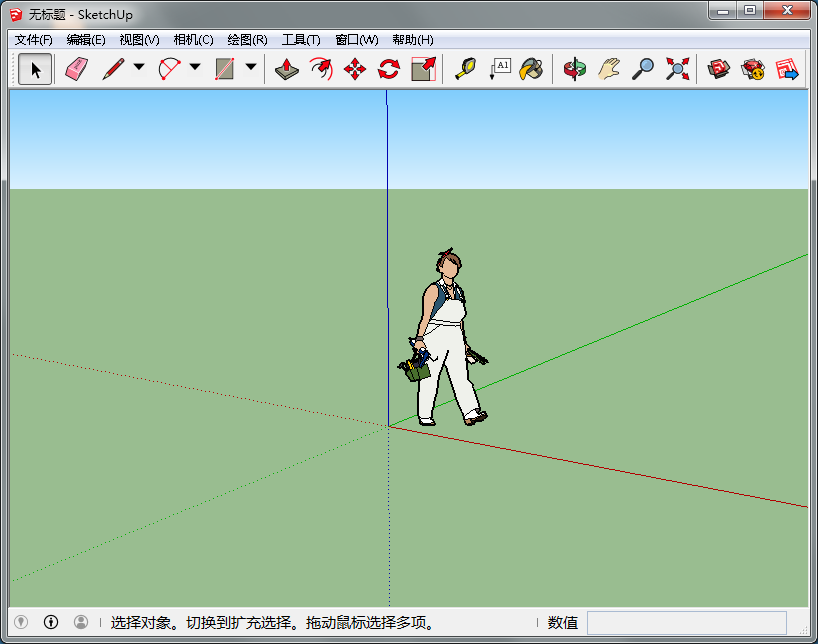Select the Rotate tool
The height and width of the screenshot is (644, 818).
[x=388, y=69]
